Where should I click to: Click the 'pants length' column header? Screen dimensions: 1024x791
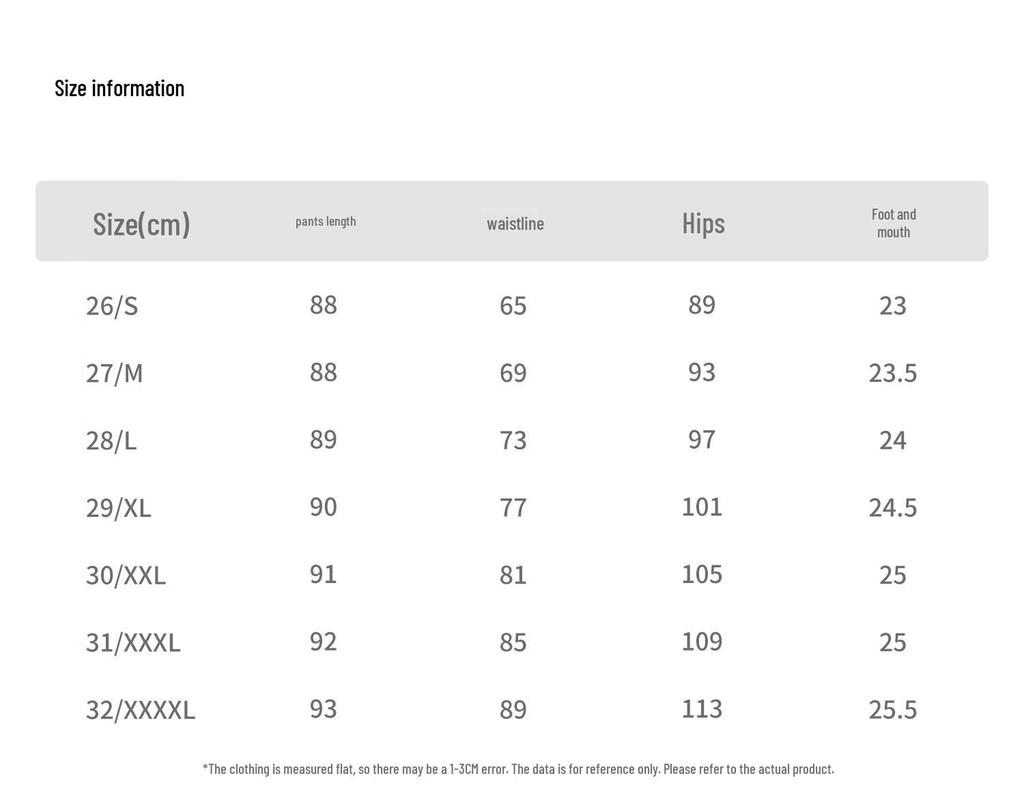pos(326,221)
